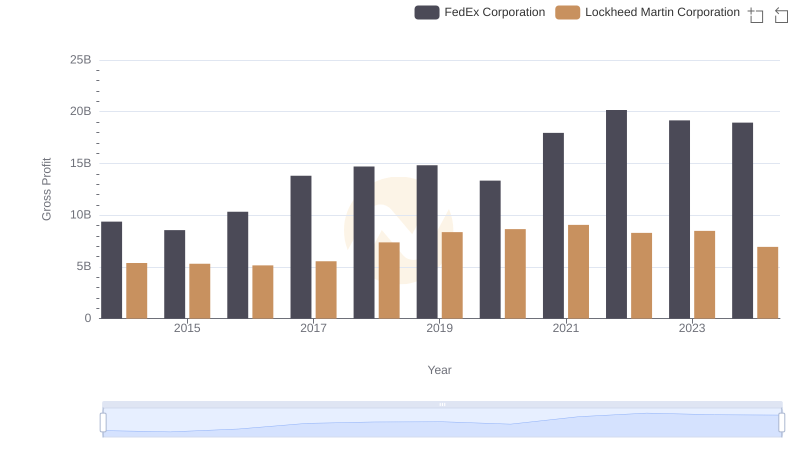The image size is (800, 461).
Task: Click the data zoom top drag bar
Action: [x=442, y=404]
